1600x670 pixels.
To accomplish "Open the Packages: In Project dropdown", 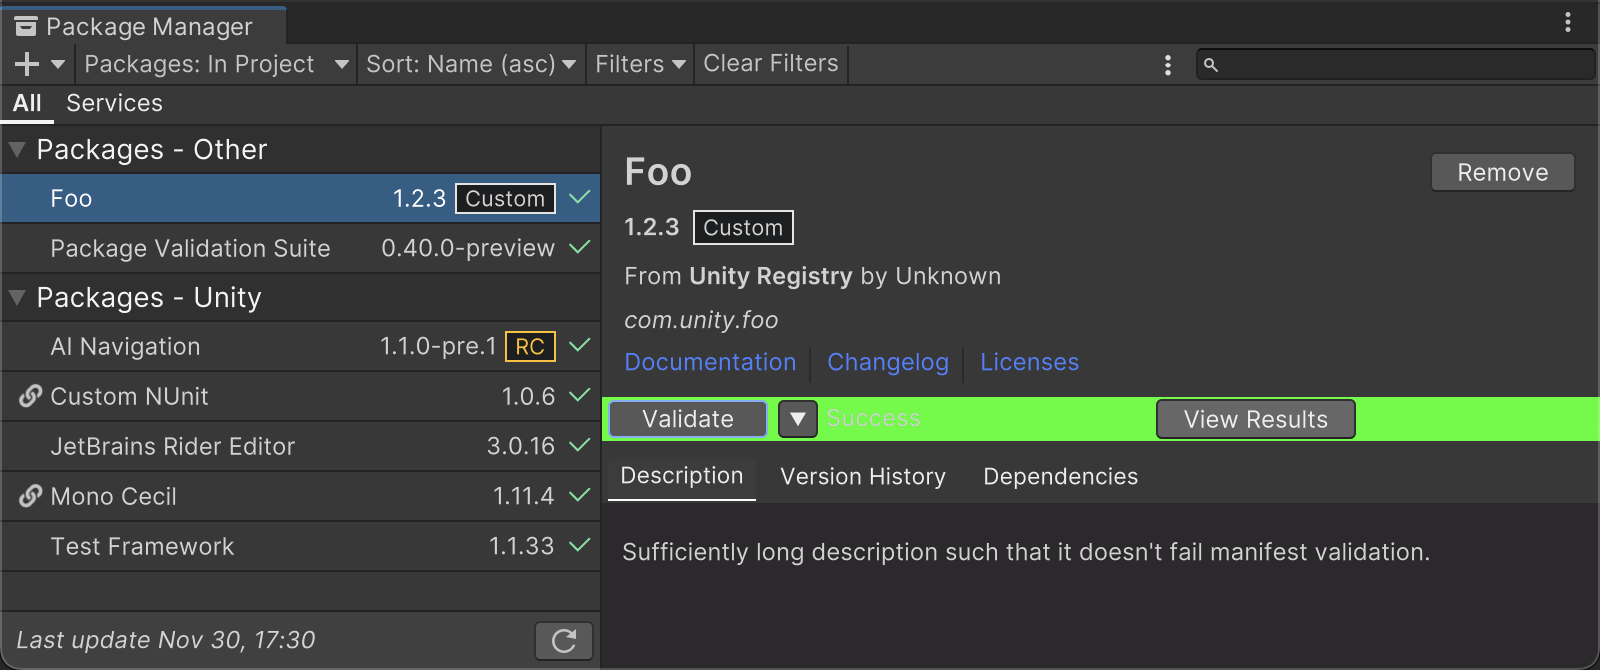I will 216,64.
